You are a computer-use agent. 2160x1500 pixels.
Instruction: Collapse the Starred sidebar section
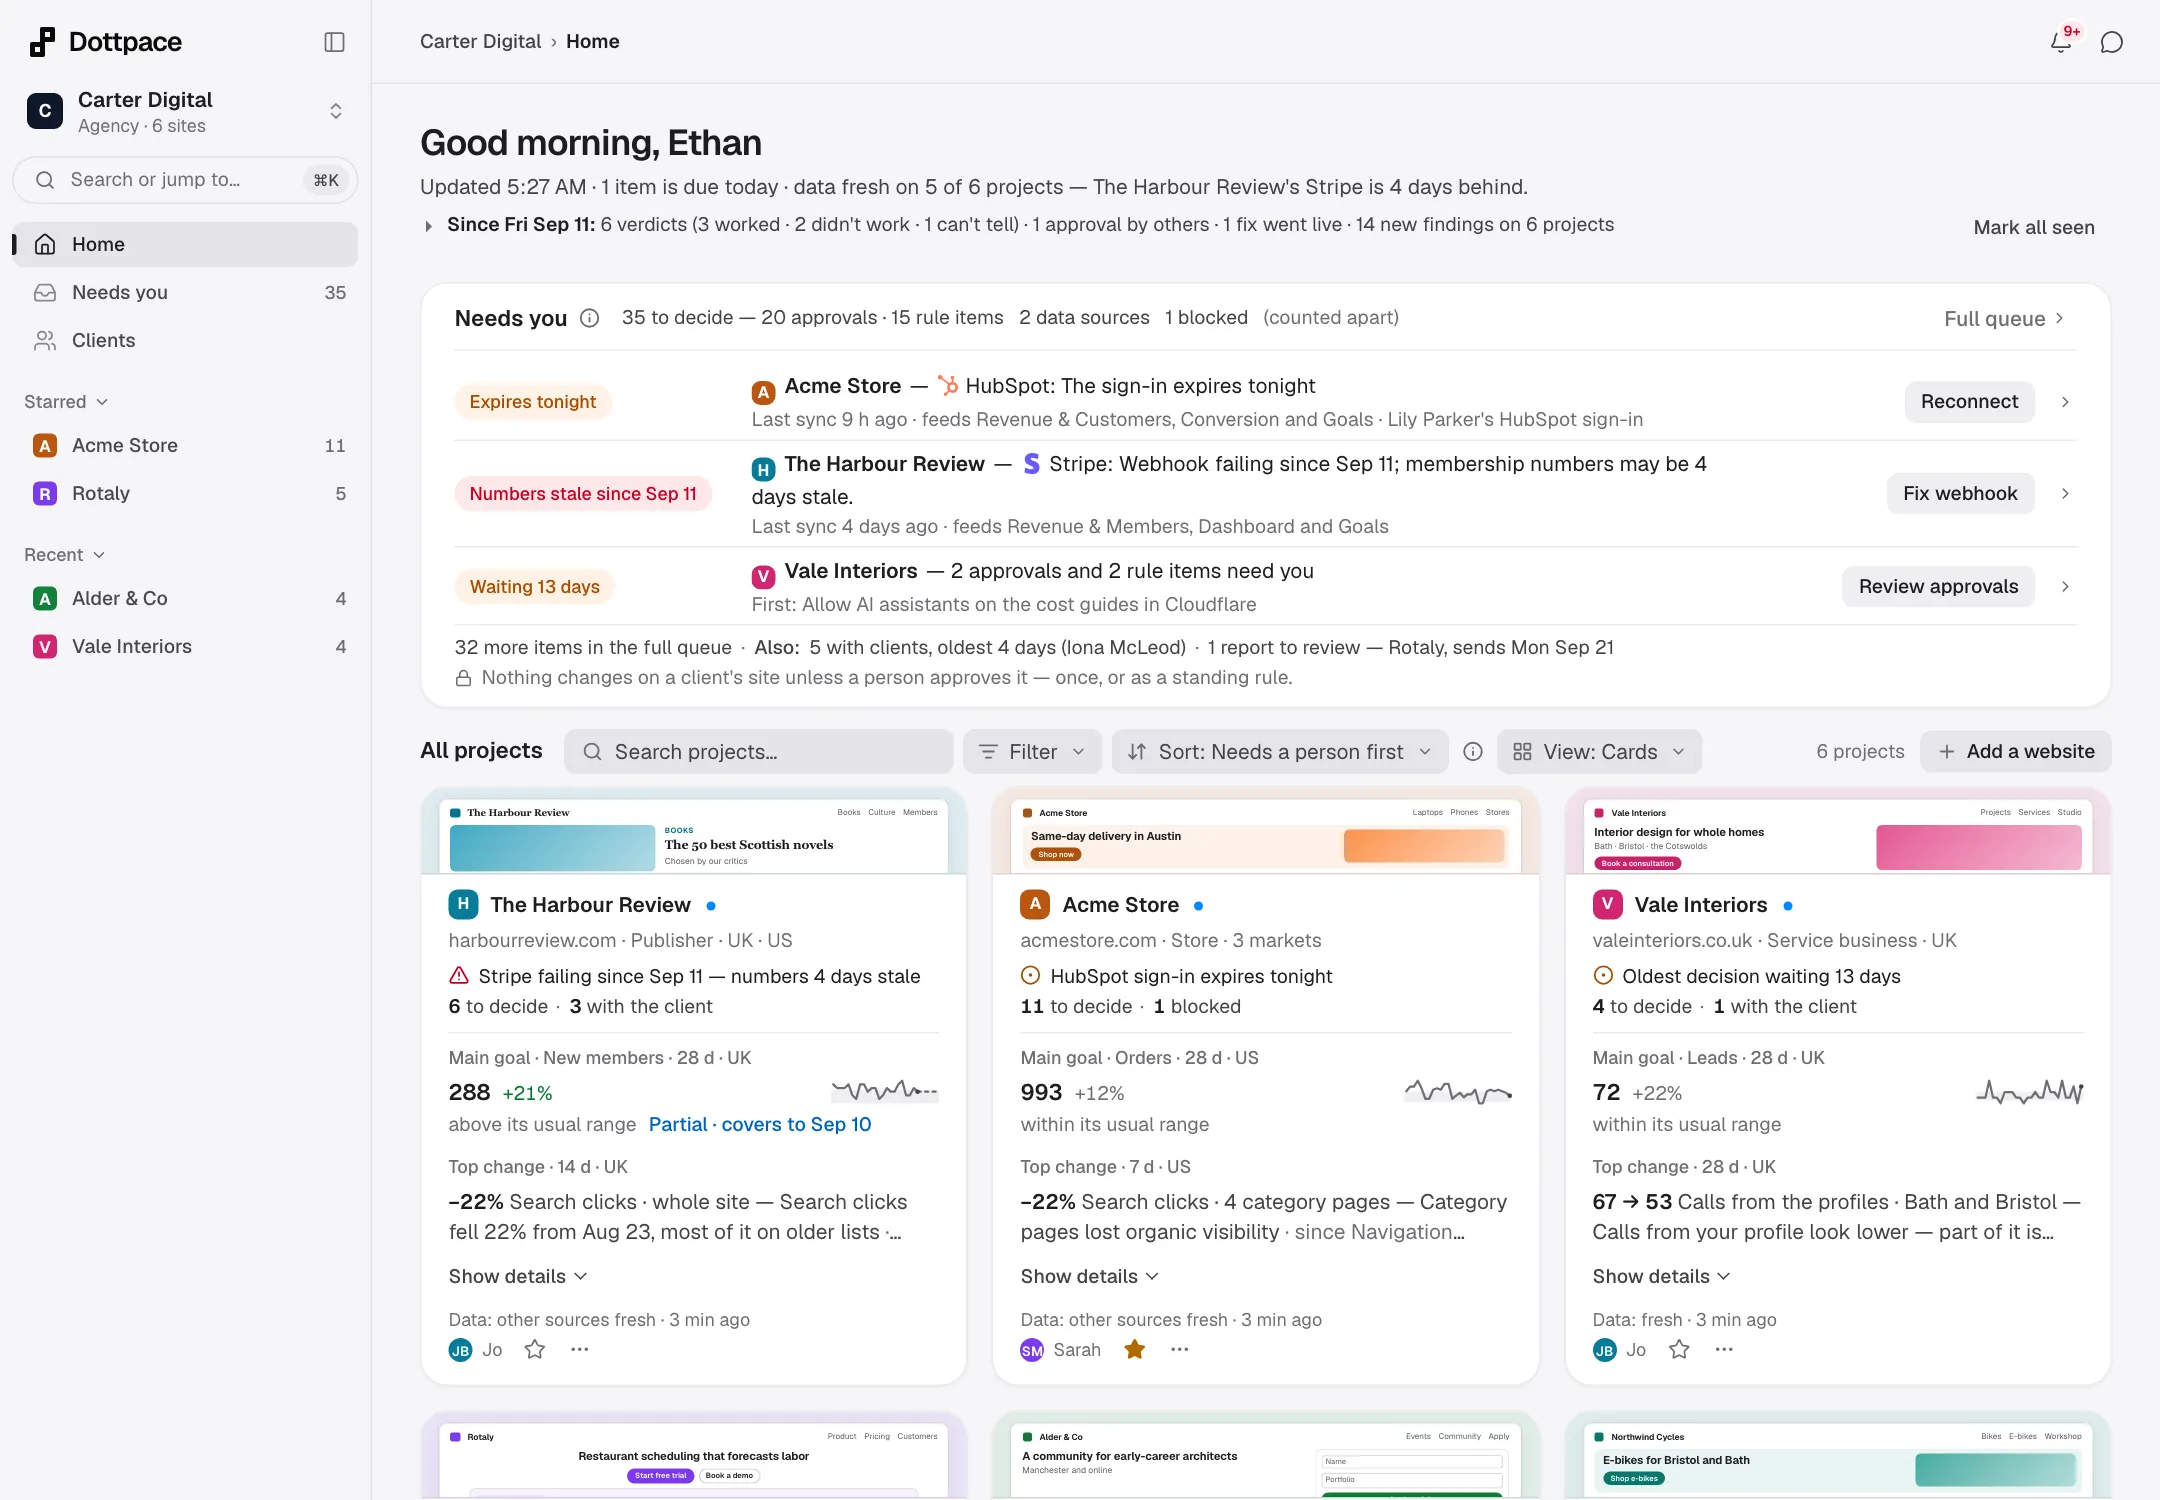[66, 402]
